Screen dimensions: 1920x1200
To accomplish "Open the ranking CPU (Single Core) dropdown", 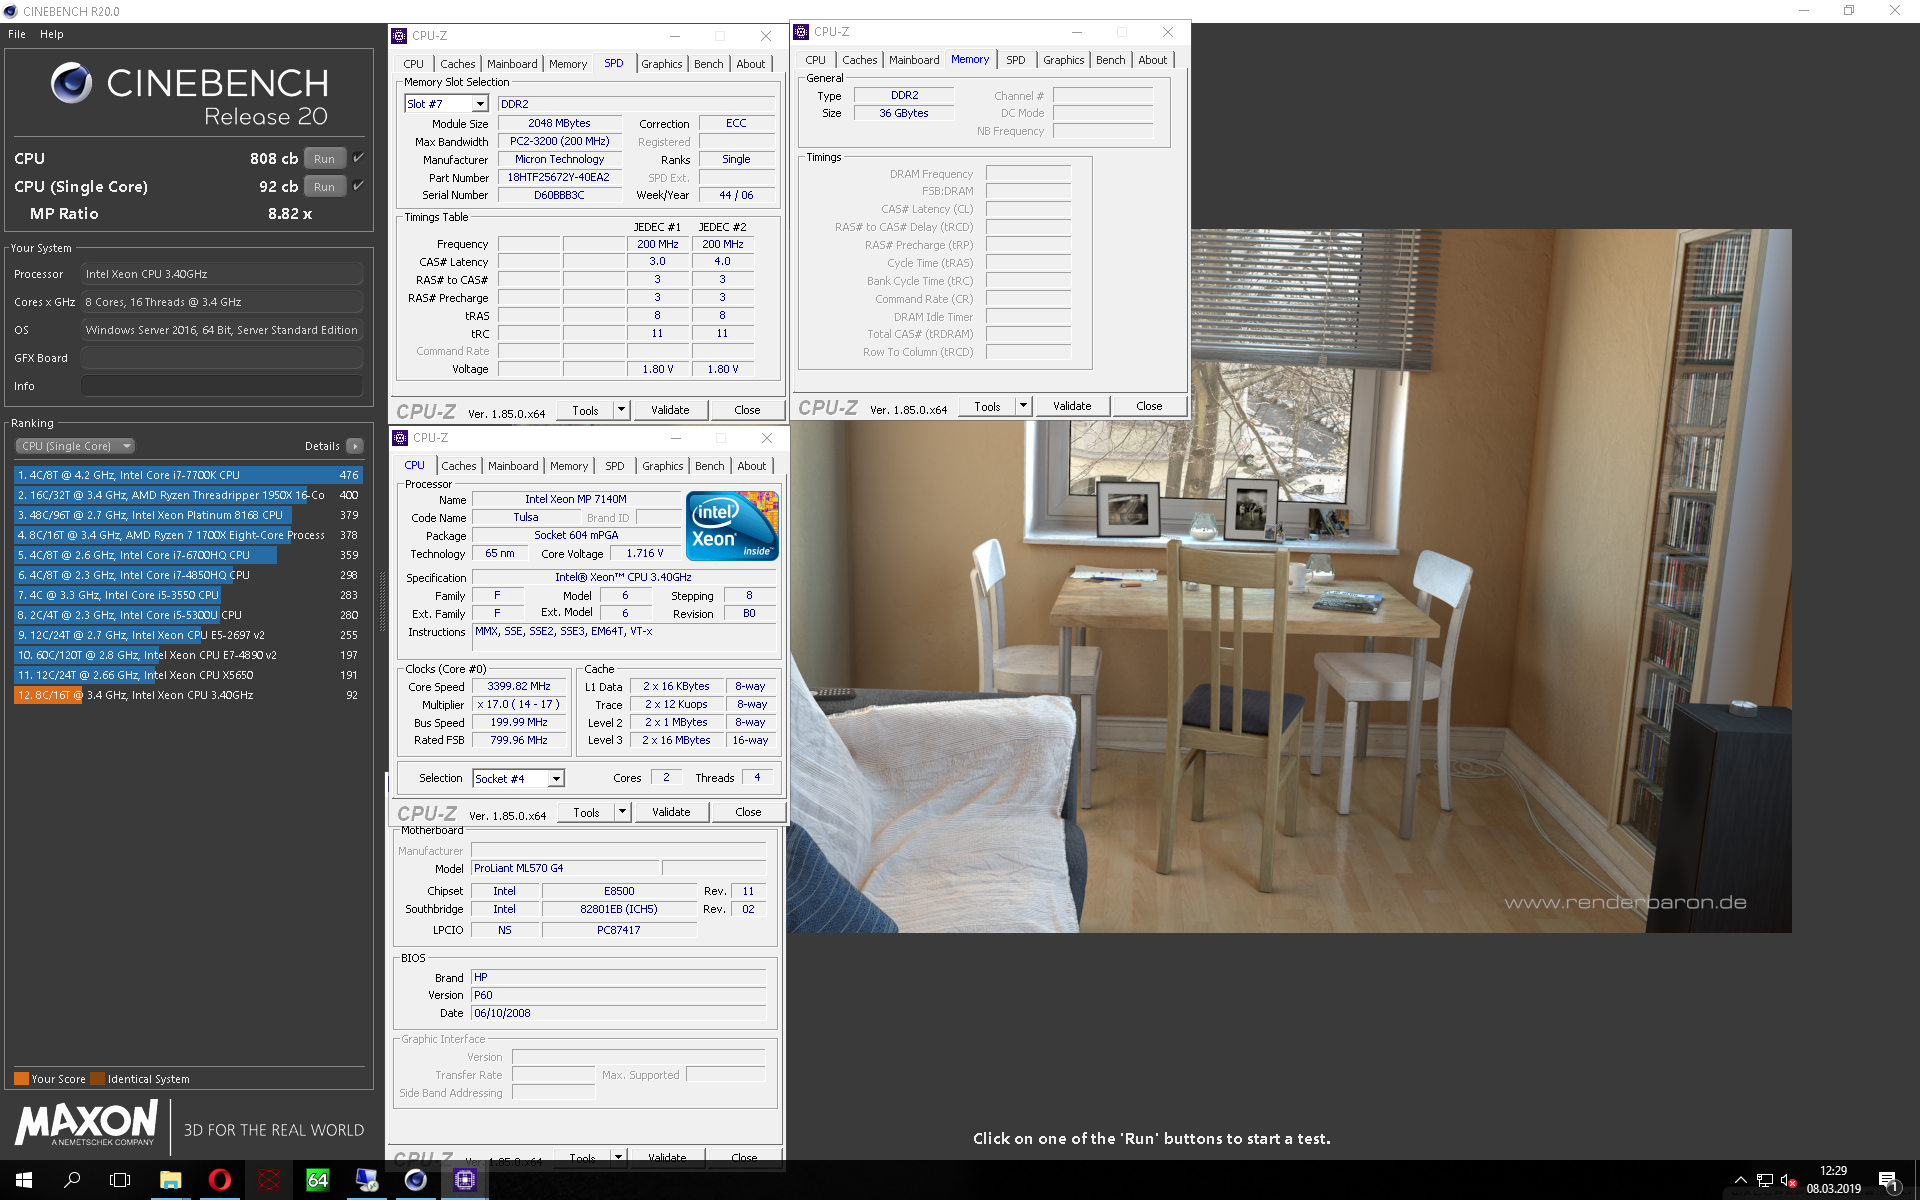I will coord(75,446).
